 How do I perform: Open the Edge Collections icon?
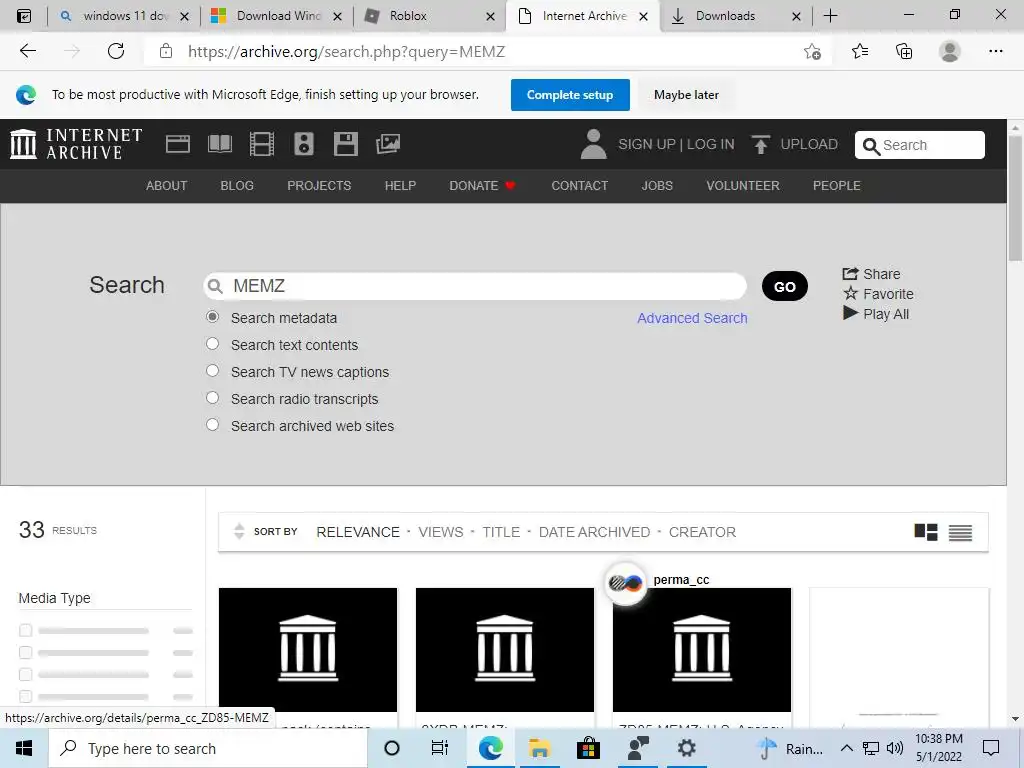(904, 51)
